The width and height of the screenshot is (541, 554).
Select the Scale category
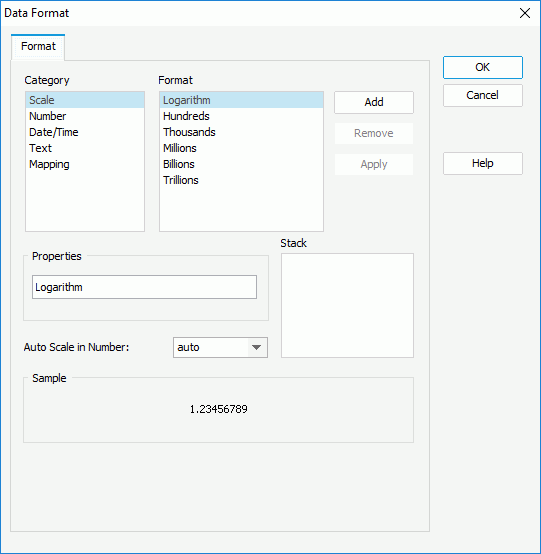point(85,100)
